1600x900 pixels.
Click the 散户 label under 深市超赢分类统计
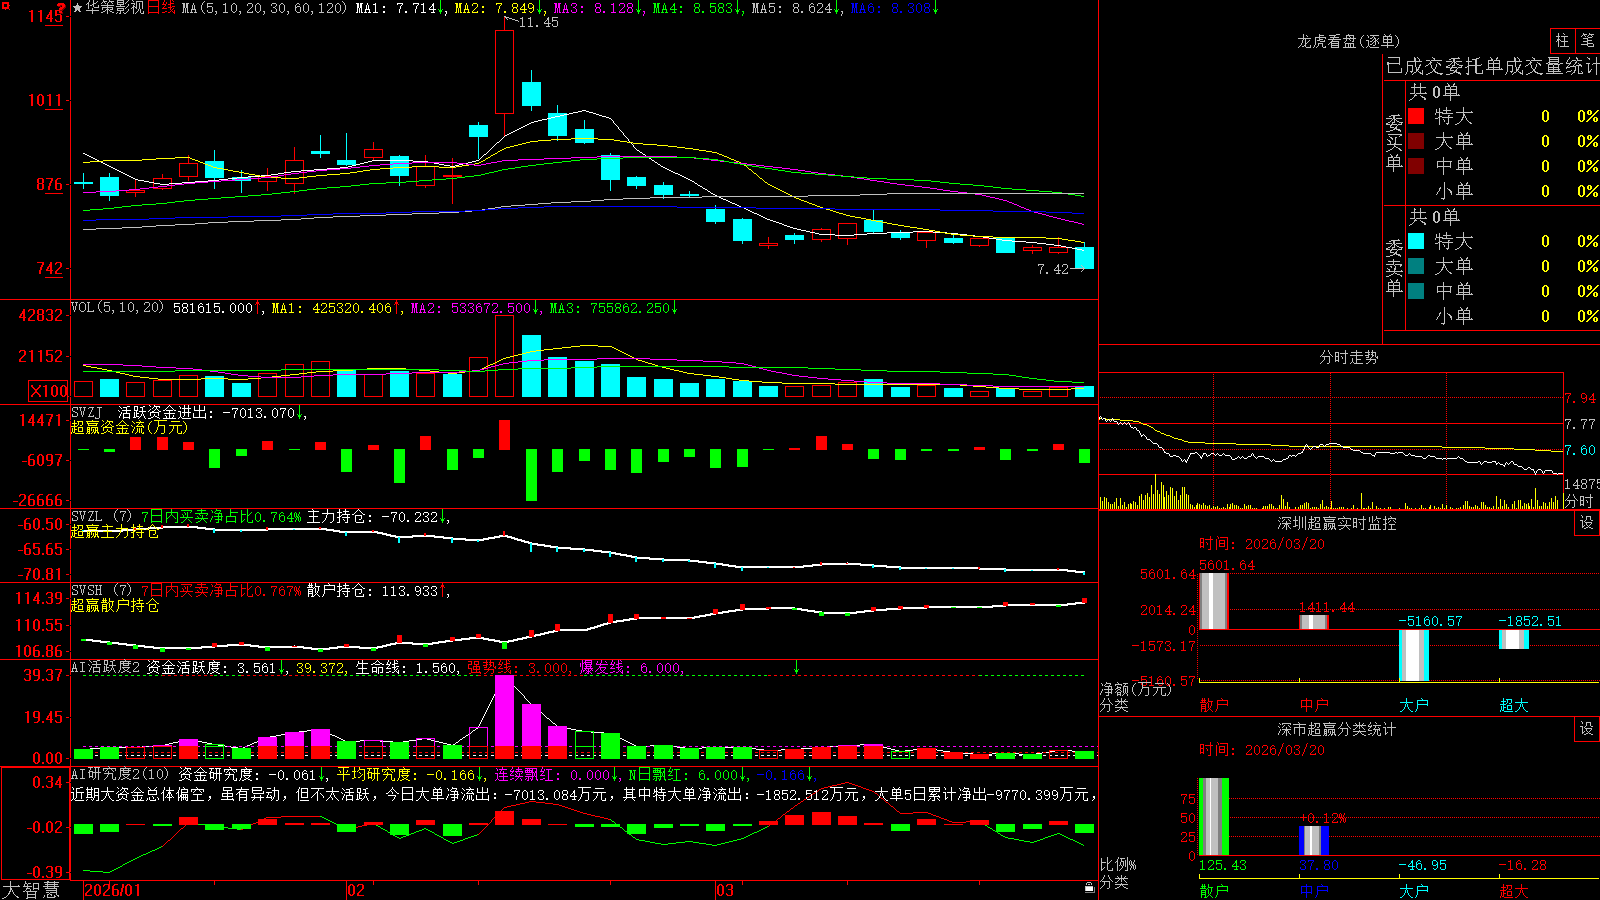click(1214, 890)
